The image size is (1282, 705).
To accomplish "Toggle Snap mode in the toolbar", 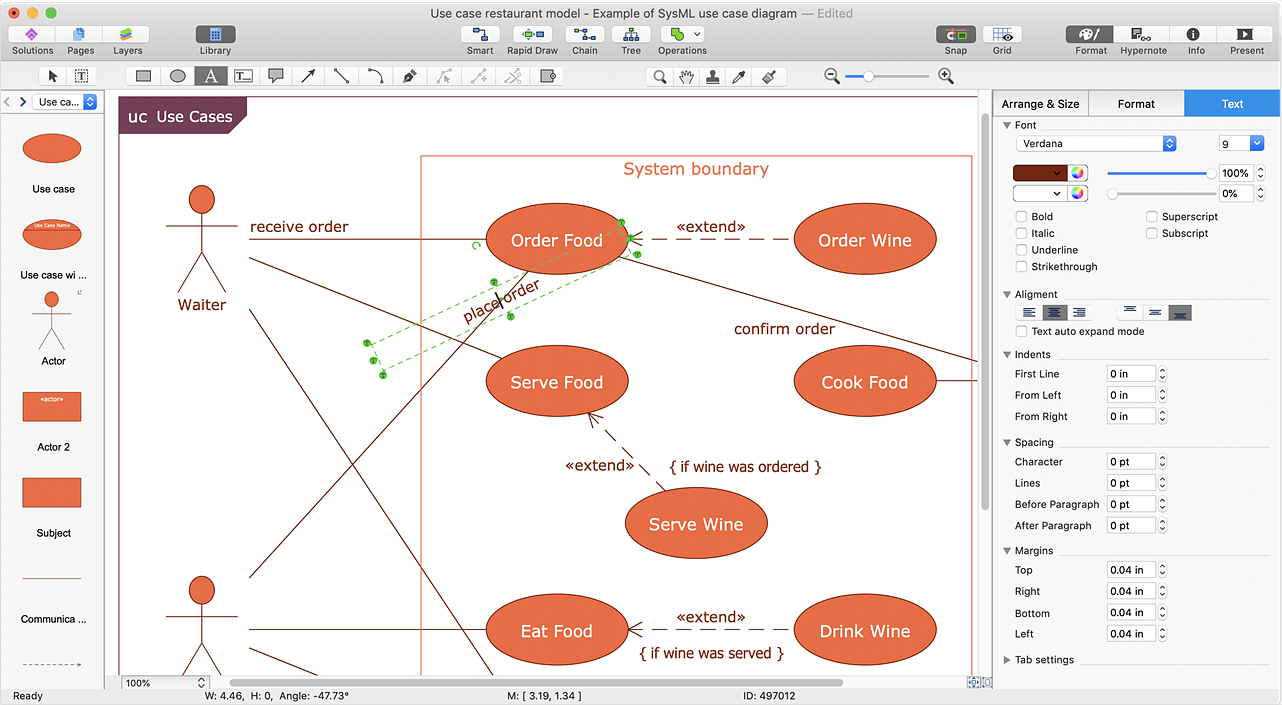I will point(955,40).
